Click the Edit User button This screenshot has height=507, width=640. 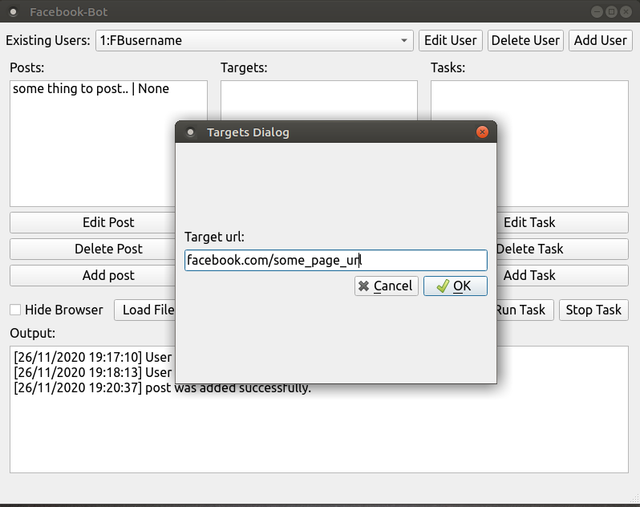click(x=450, y=40)
